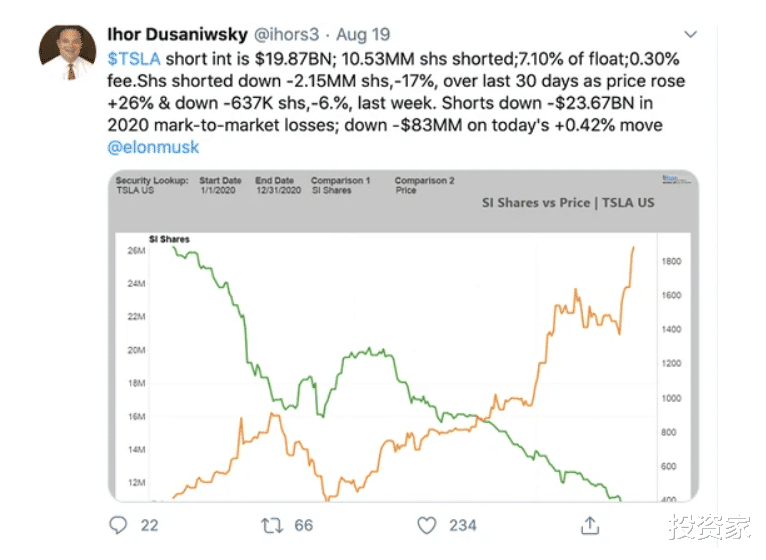This screenshot has width=766, height=560.
Task: Open the @elonmusk mention link
Action: [x=152, y=147]
